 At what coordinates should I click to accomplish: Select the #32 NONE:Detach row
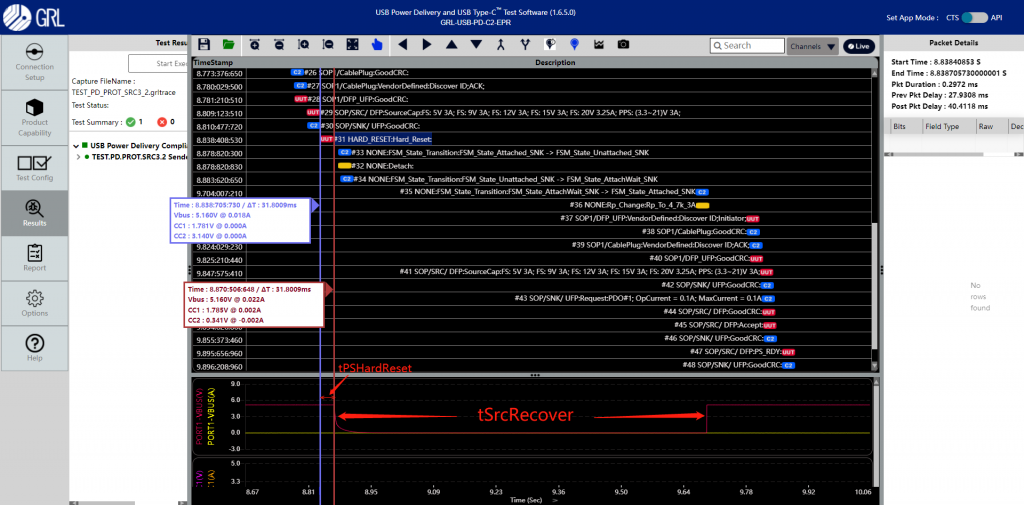(x=532, y=167)
